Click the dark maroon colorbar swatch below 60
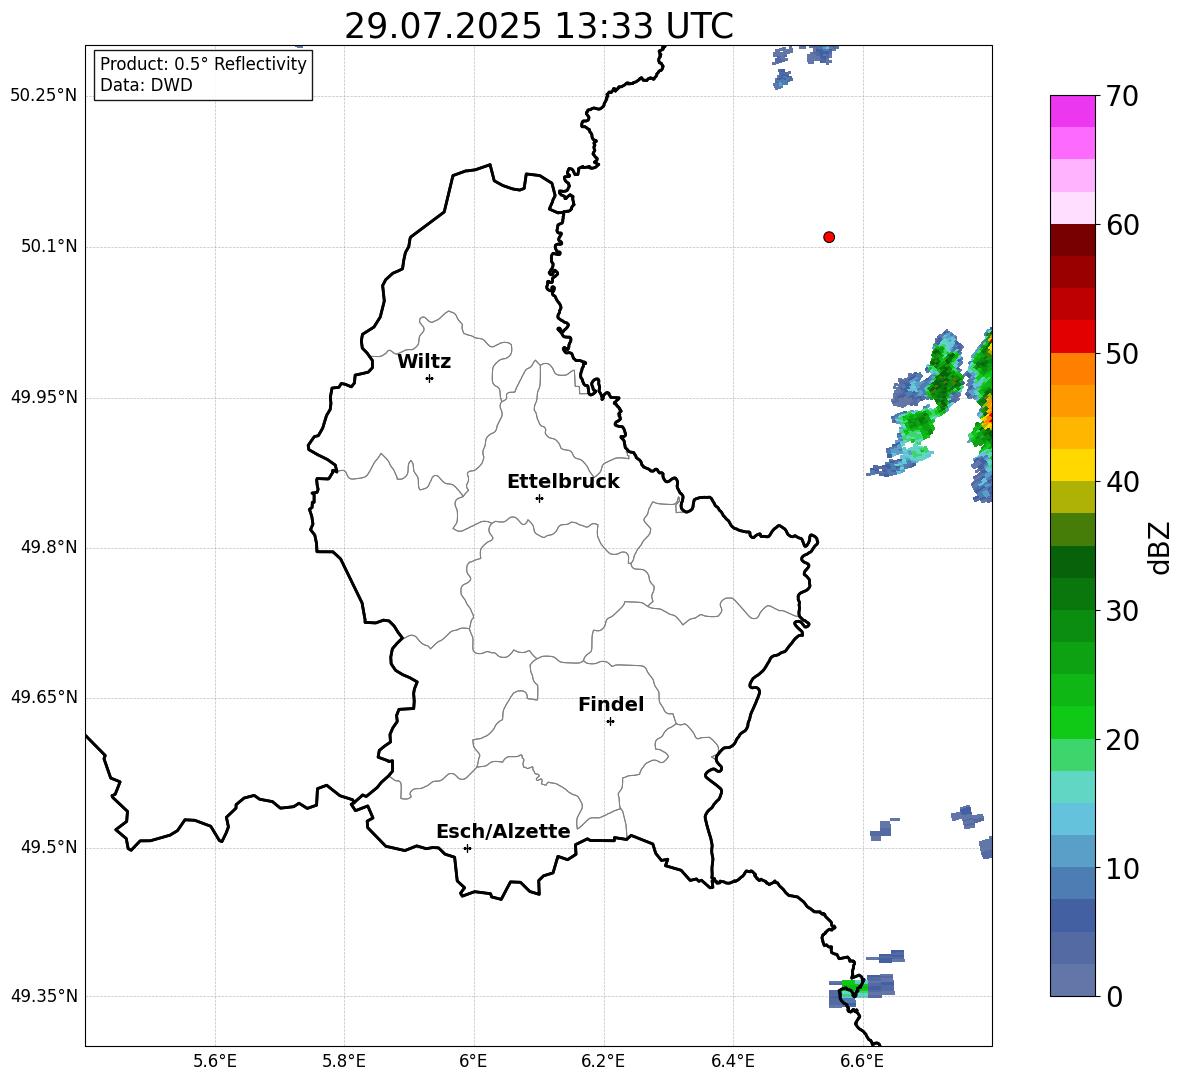 click(1072, 240)
